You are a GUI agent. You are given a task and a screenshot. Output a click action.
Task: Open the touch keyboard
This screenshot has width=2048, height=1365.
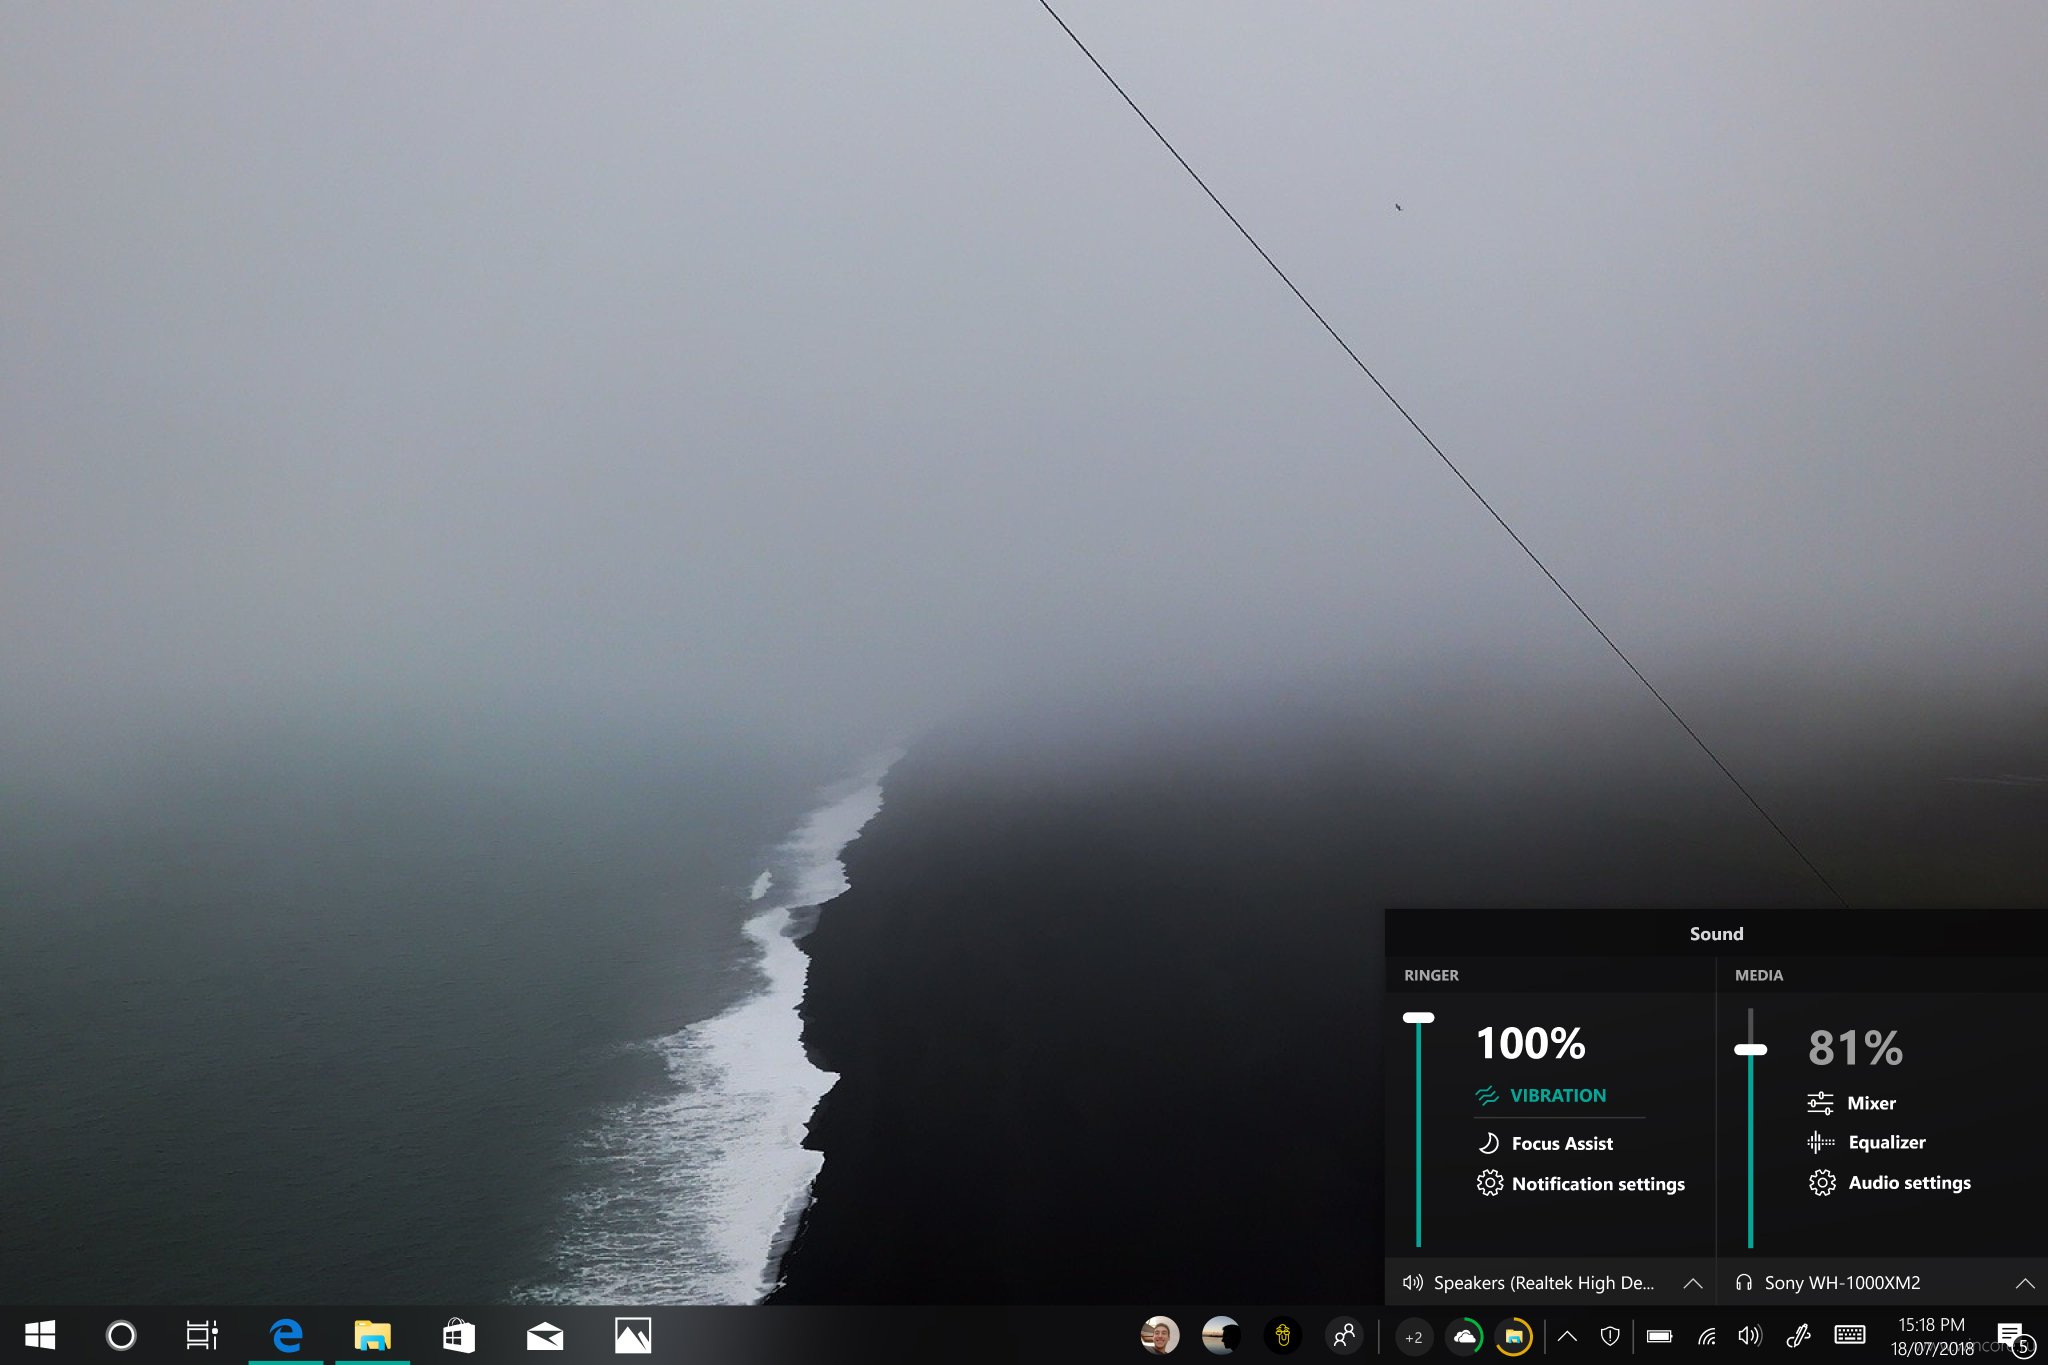point(1850,1335)
